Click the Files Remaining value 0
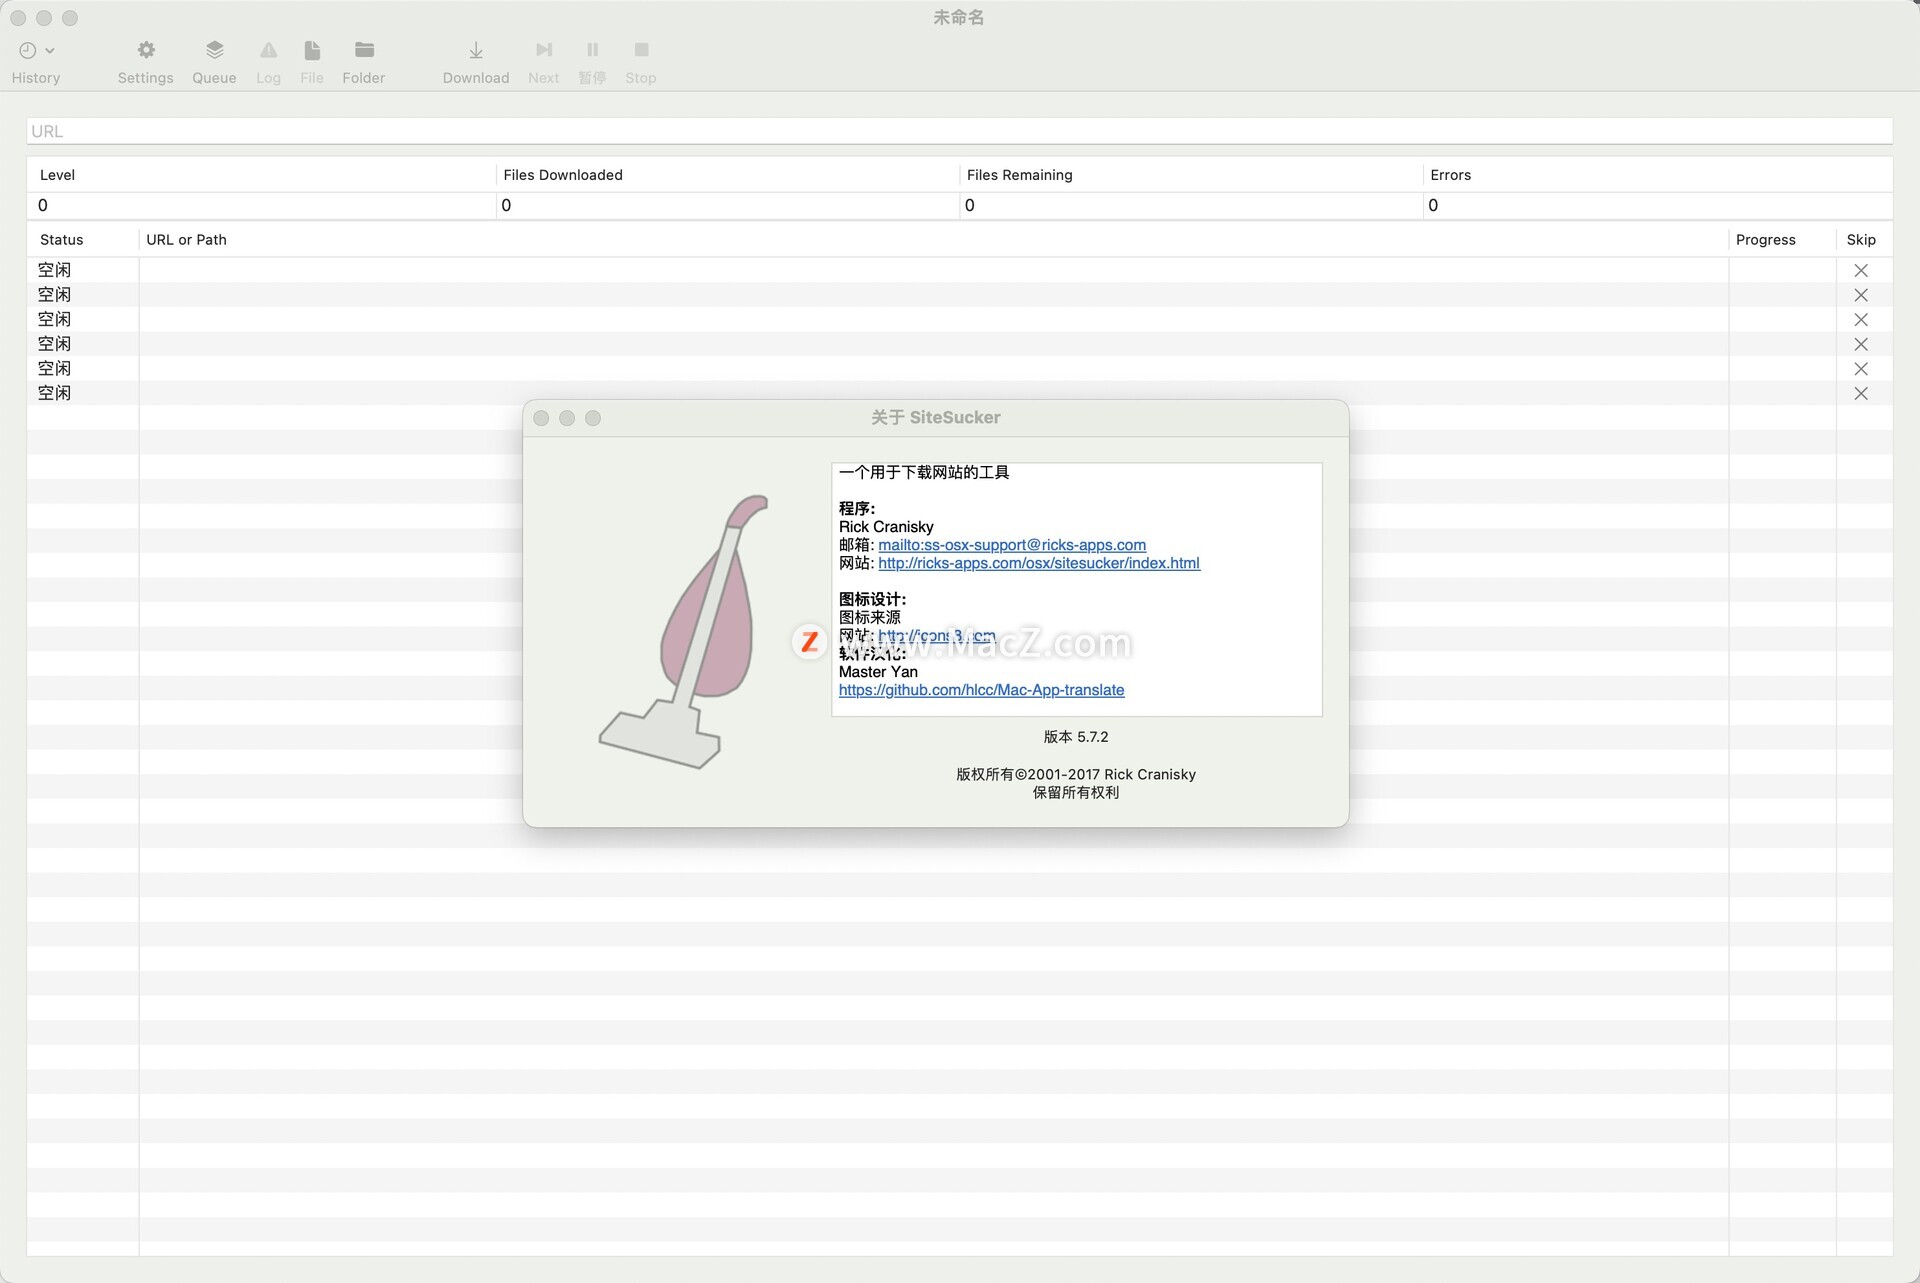Viewport: 1920px width, 1283px height. point(969,205)
